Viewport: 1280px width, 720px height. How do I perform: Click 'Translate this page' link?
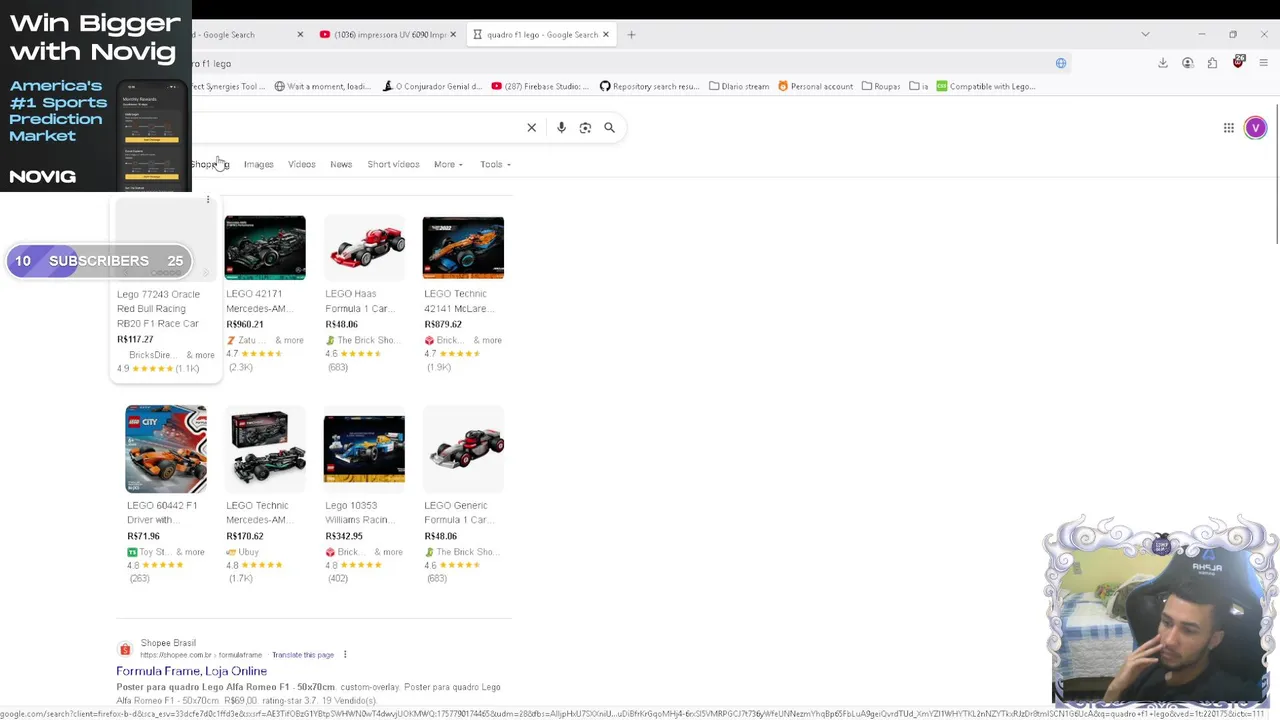point(302,655)
